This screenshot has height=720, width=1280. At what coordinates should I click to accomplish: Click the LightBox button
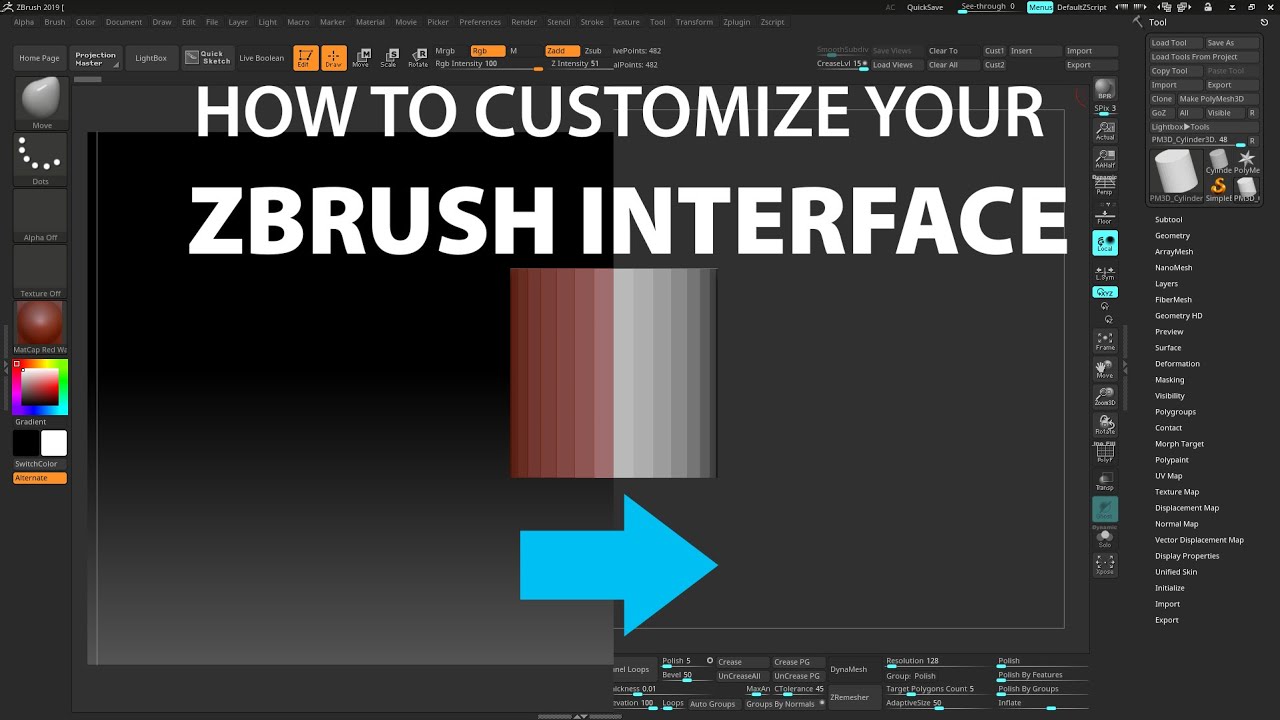click(x=151, y=58)
